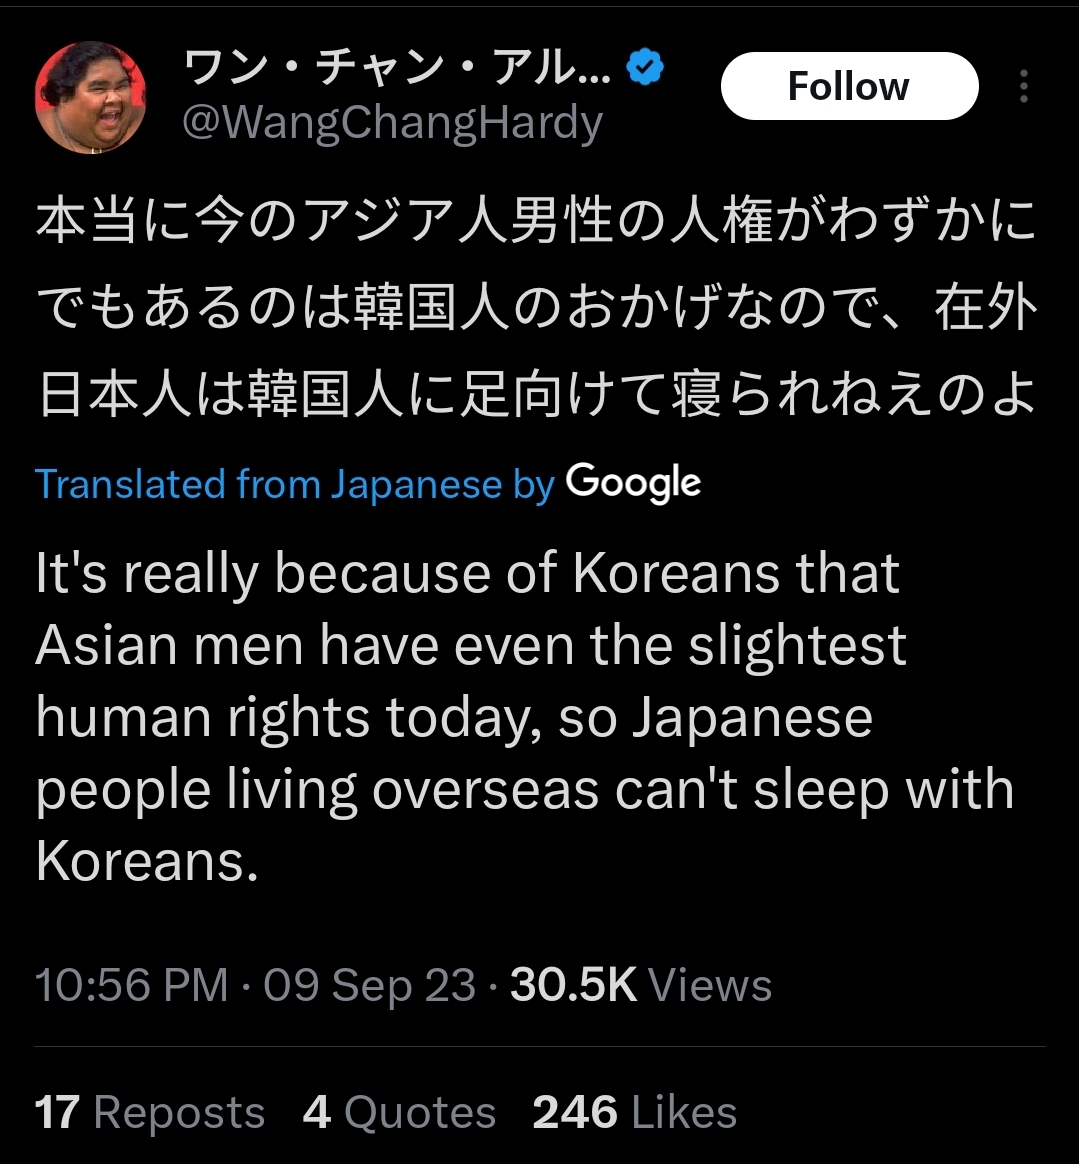Click the translated line "It's really because of Koreans that"
Image resolution: width=1079 pixels, height=1164 pixels.
click(x=467, y=574)
